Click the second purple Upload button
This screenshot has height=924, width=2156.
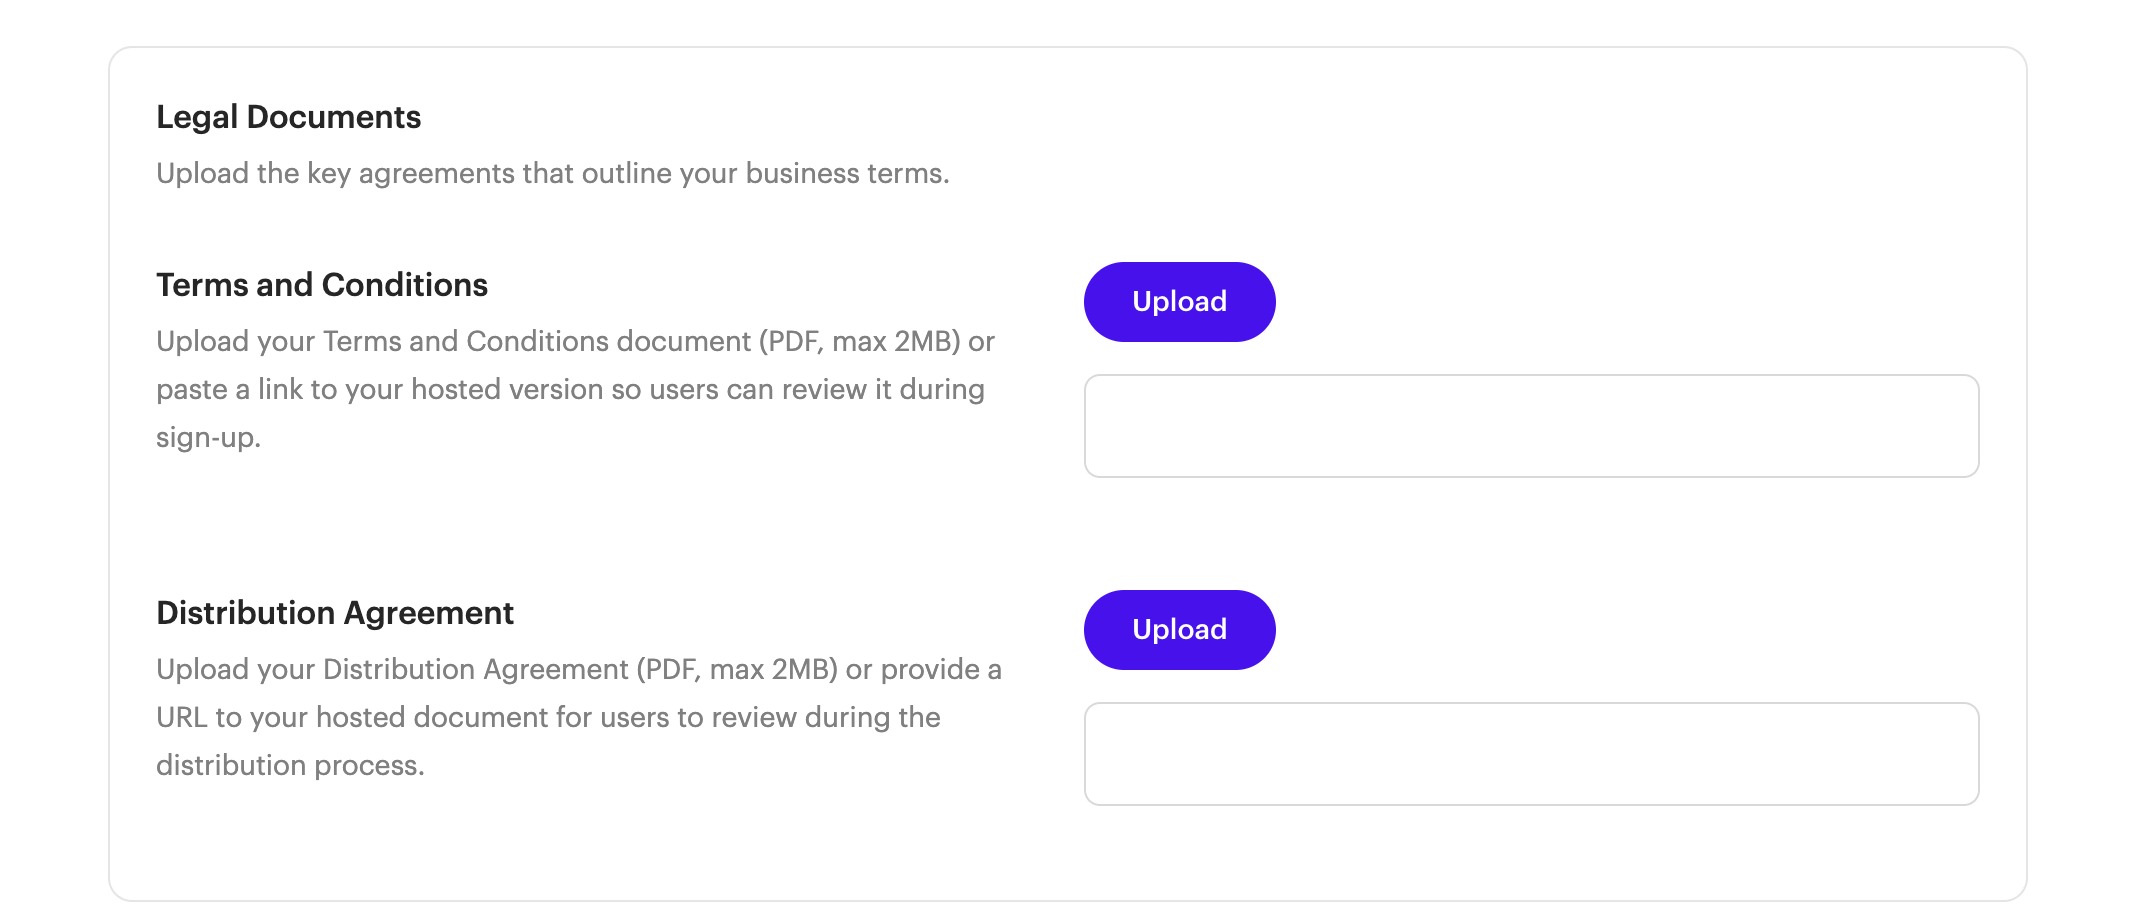click(x=1179, y=630)
